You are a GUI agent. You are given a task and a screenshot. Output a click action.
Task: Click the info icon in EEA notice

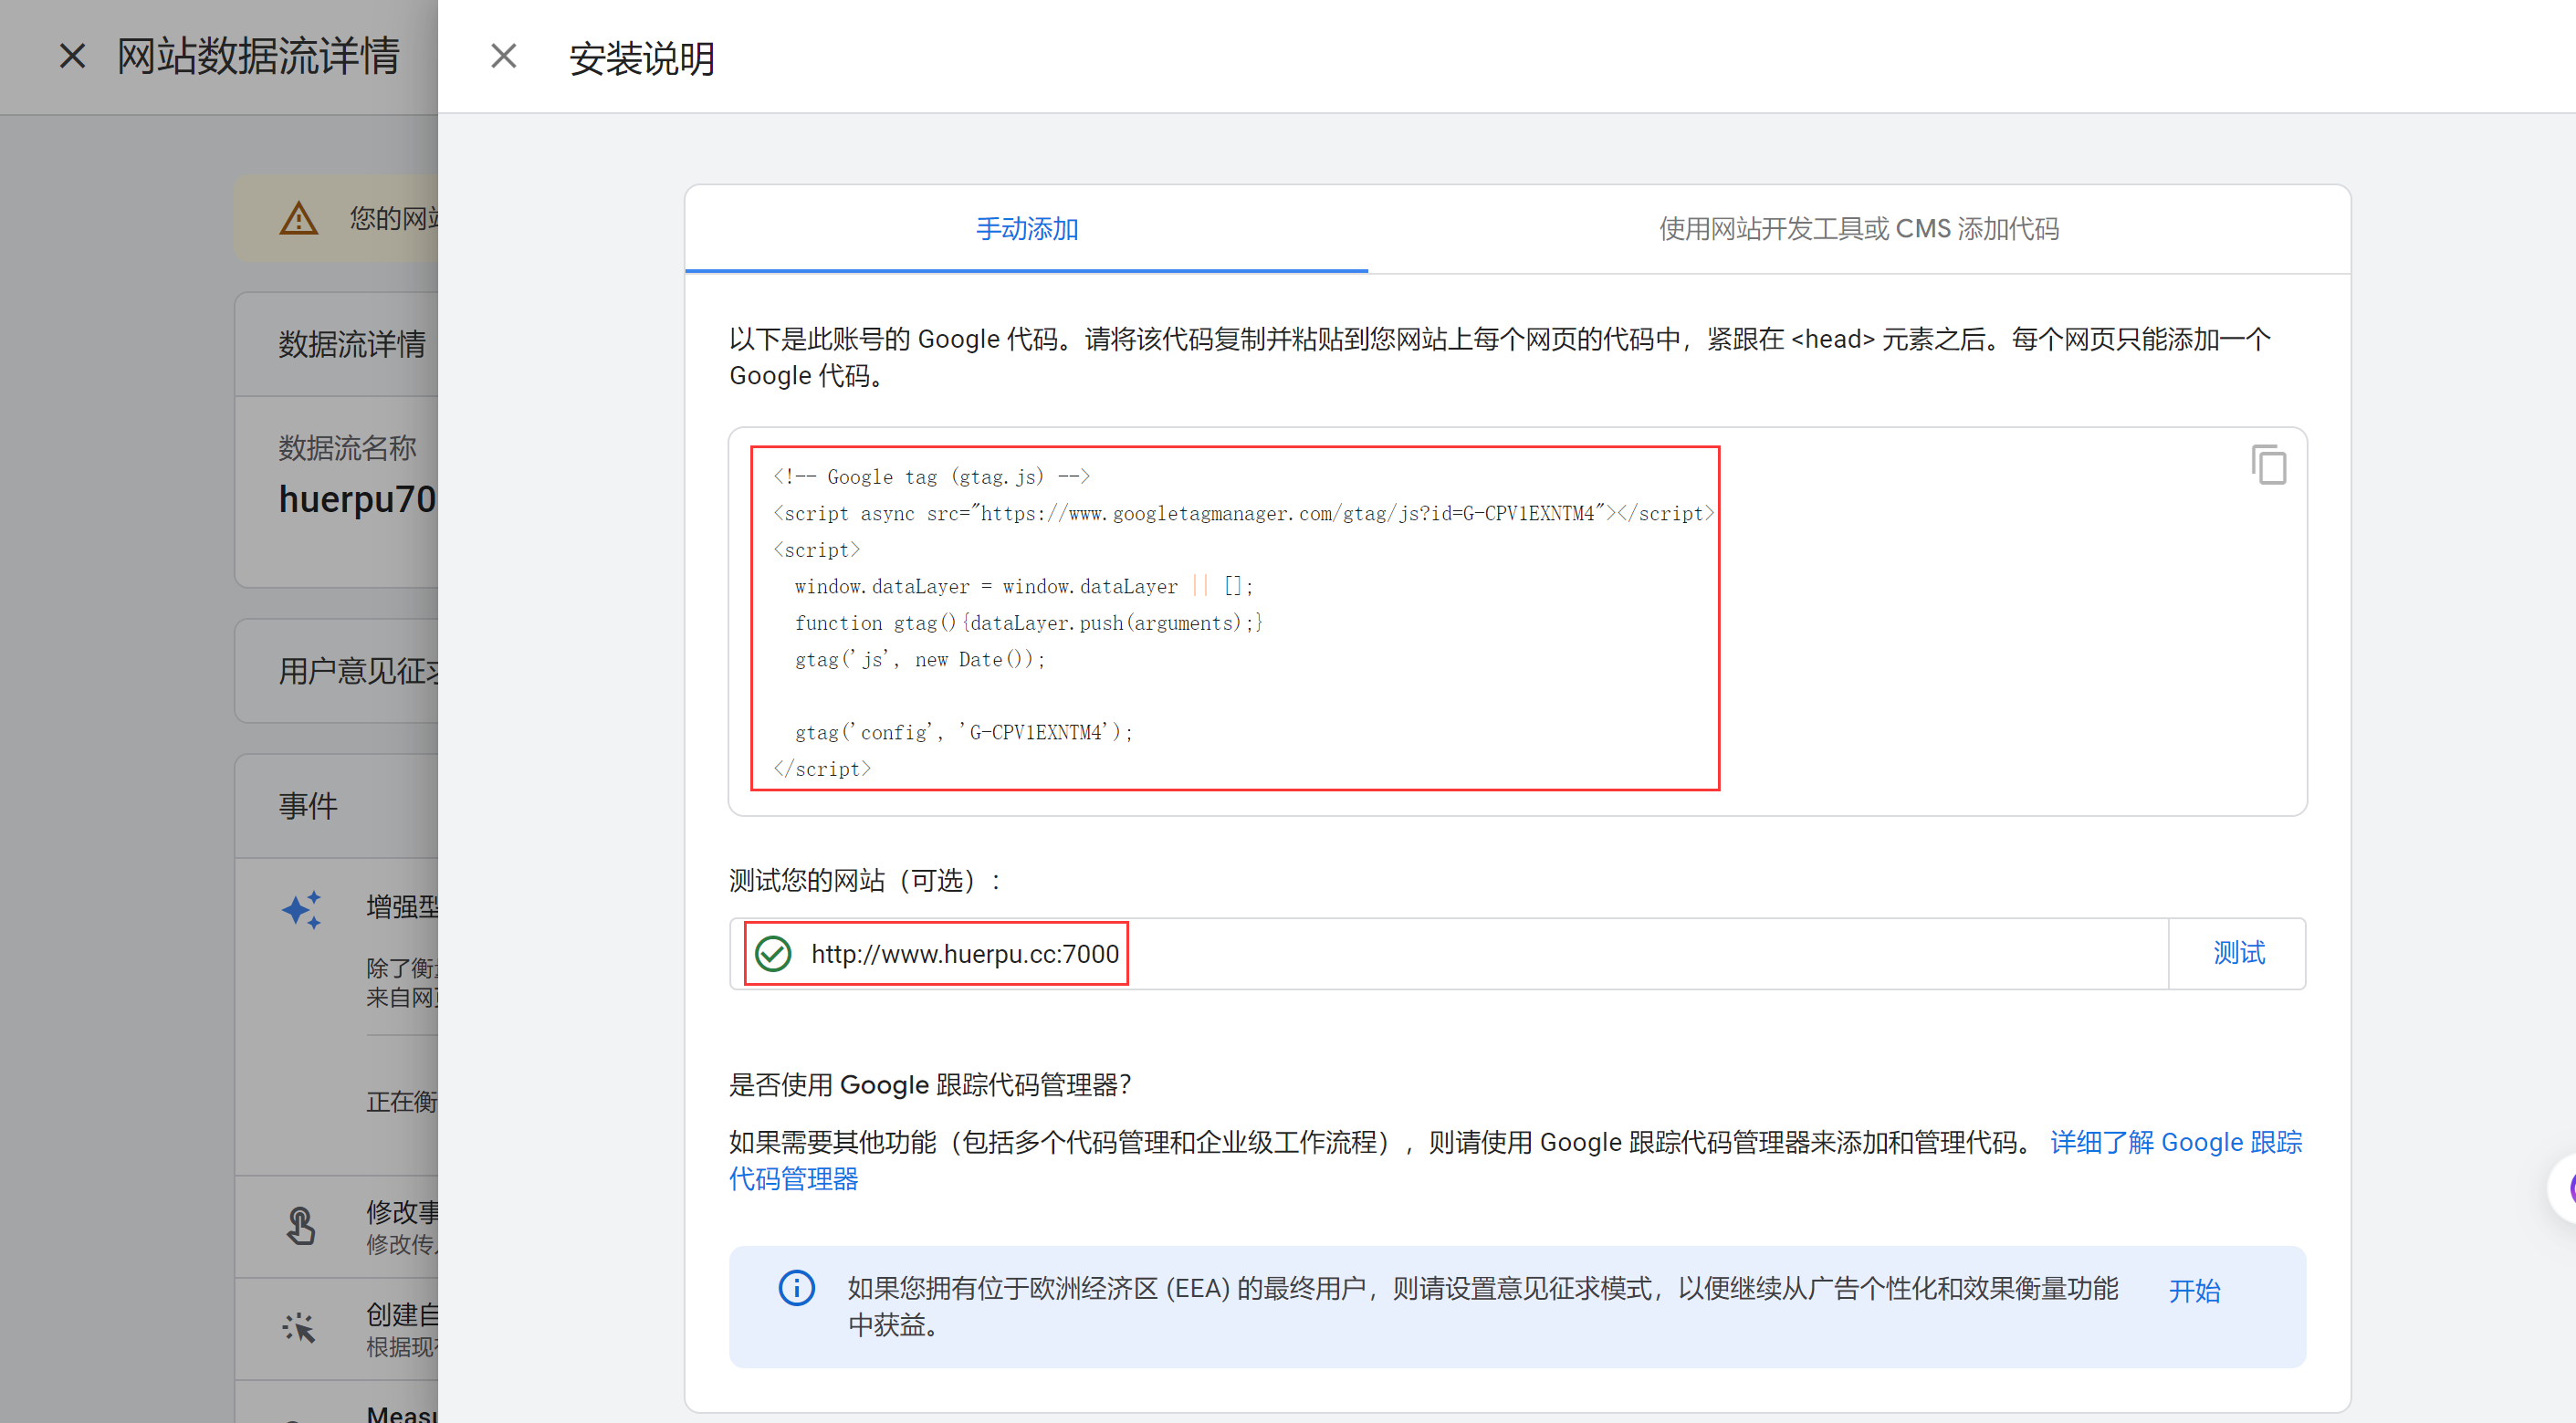797,1288
